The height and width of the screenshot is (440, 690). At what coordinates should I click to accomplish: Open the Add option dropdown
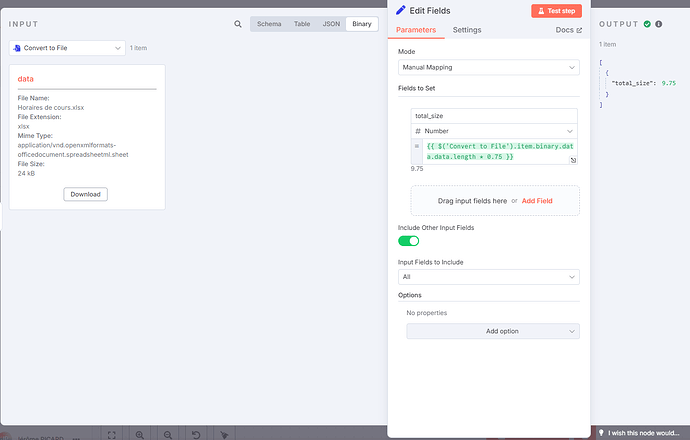493,331
